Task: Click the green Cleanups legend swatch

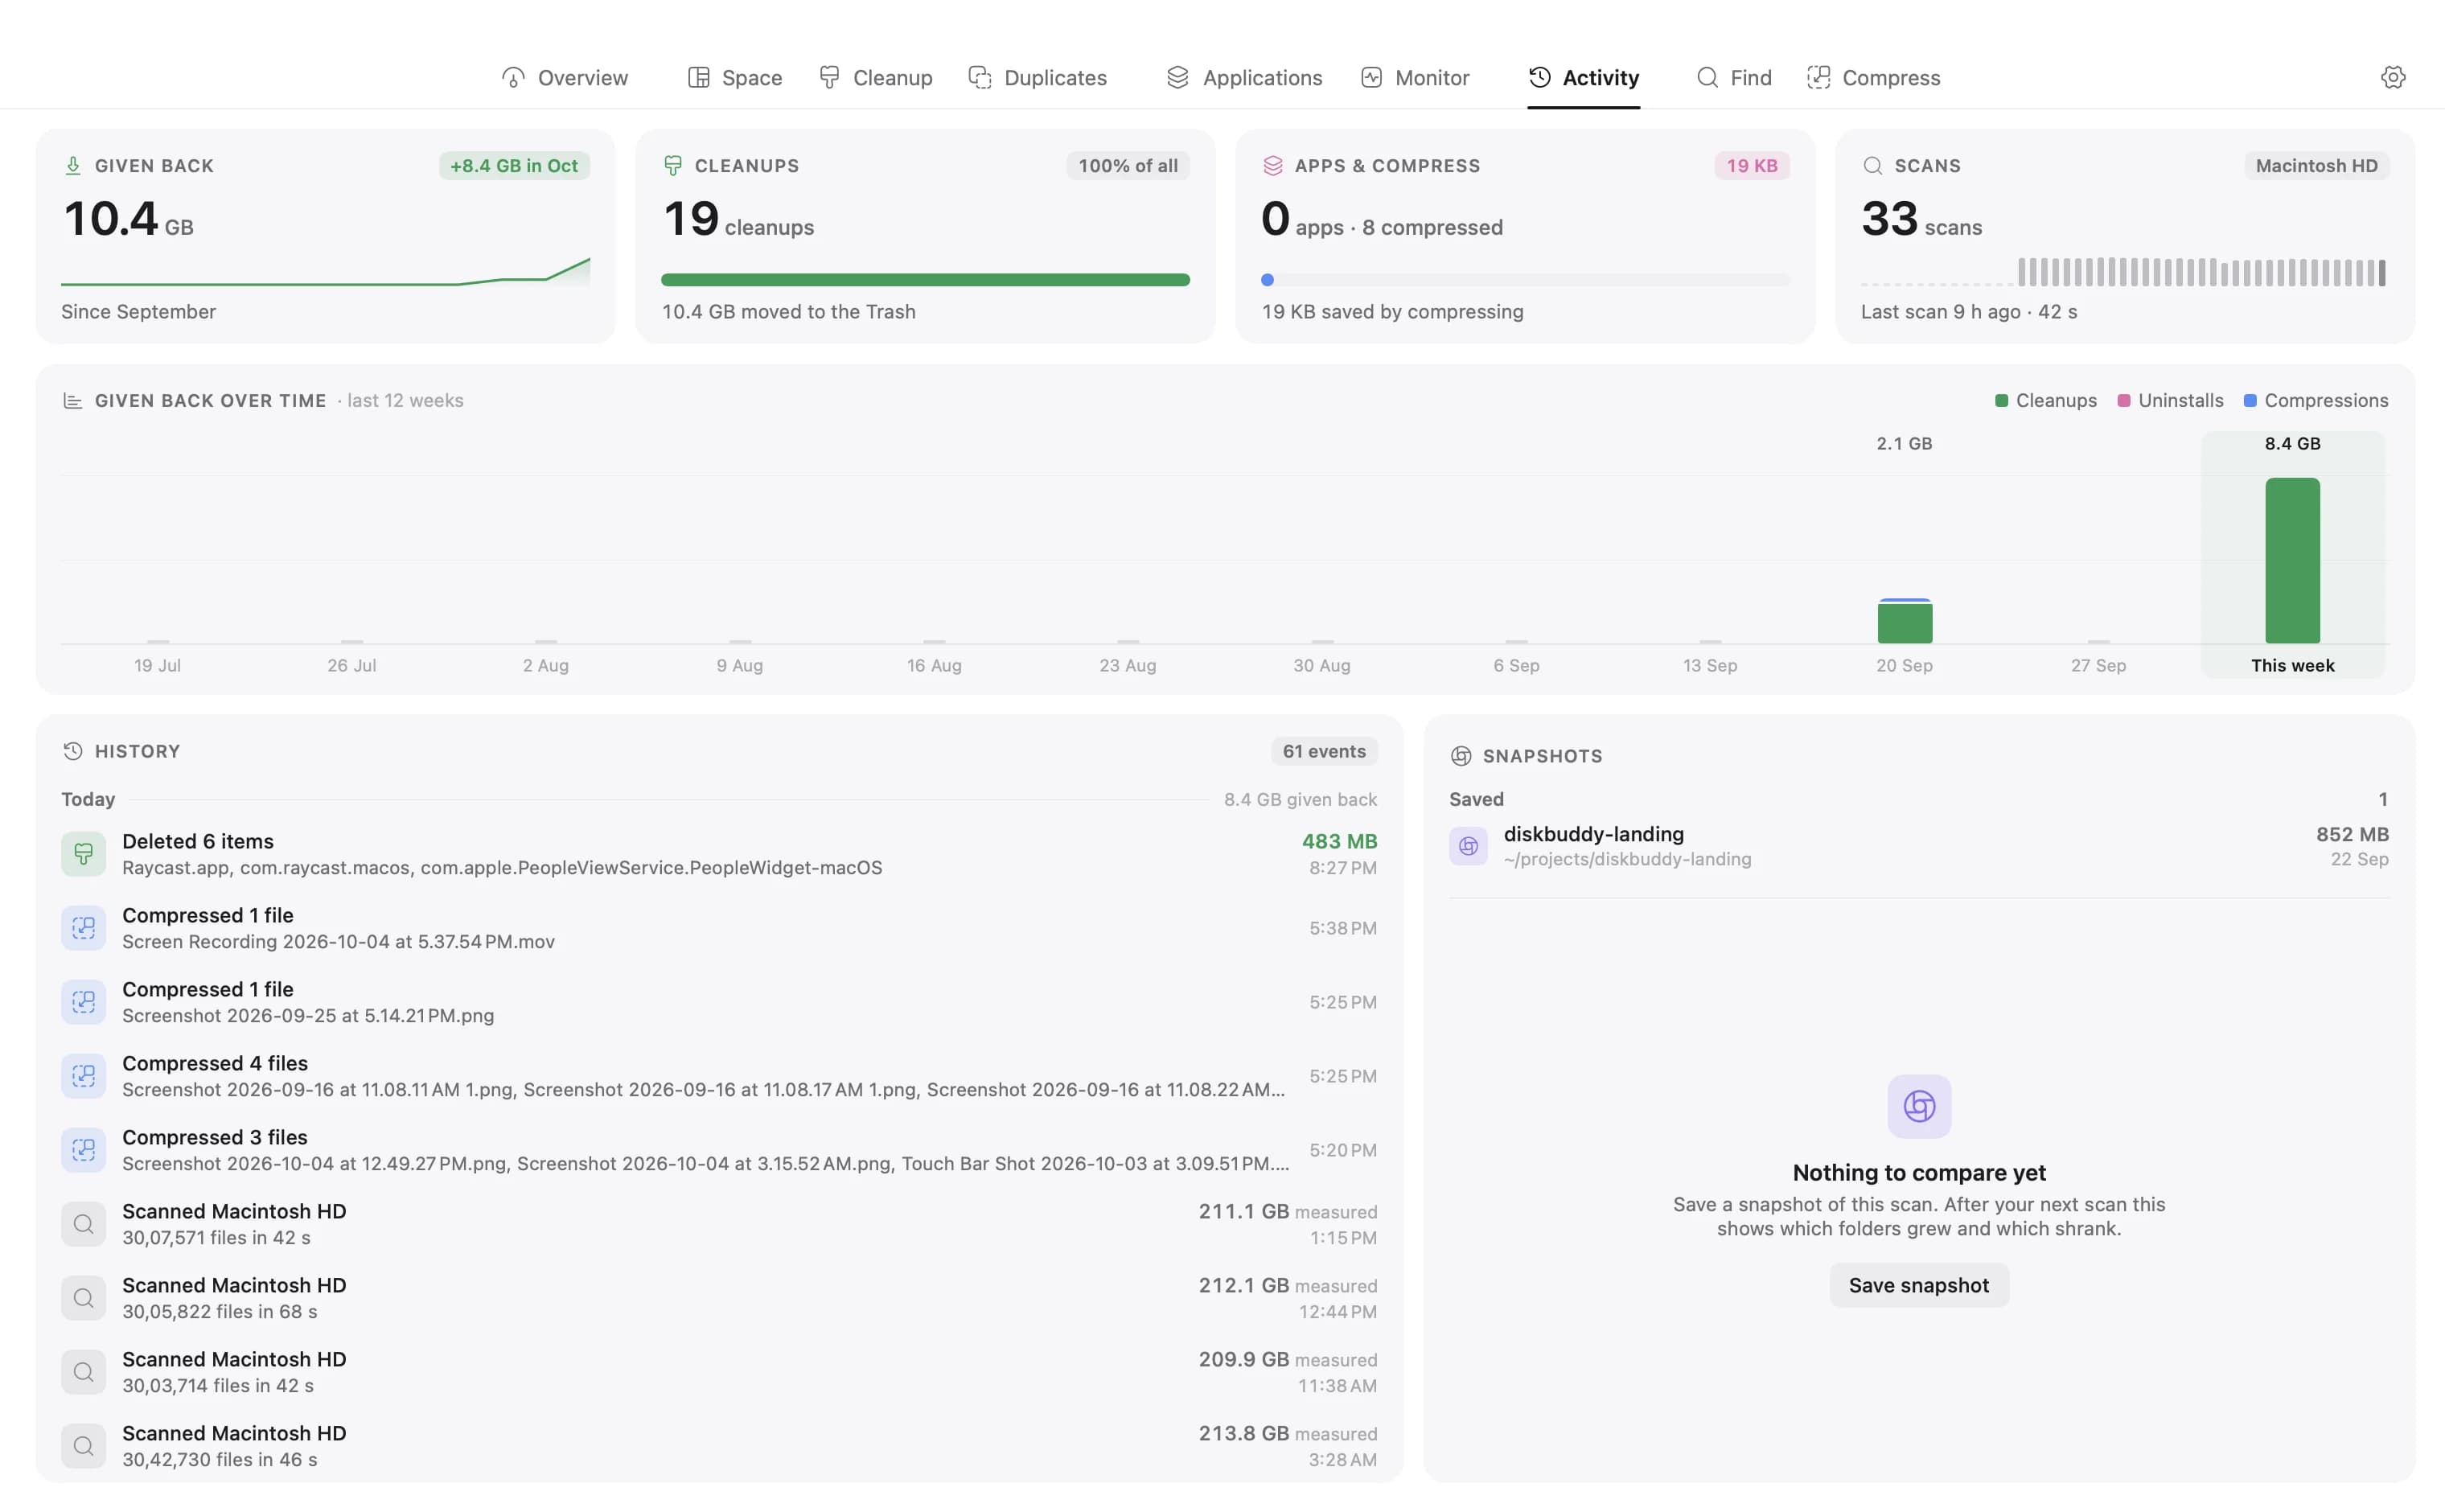Action: point(2001,400)
